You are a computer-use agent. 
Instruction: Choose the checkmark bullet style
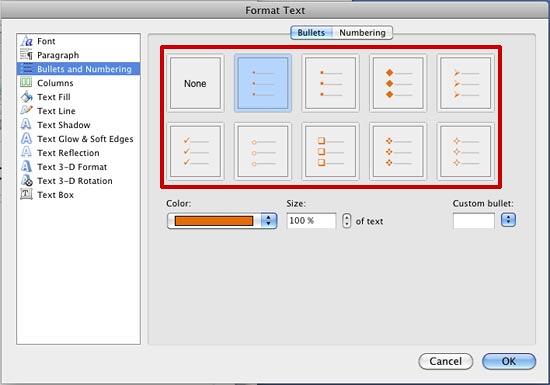pos(195,151)
